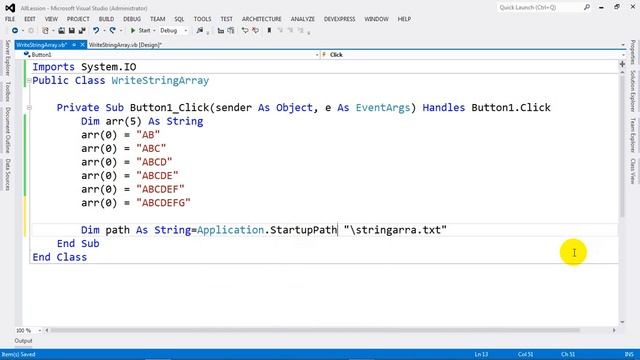This screenshot has height=360, width=640.
Task: Open the Server Explorer side tab
Action: click(x=7, y=58)
